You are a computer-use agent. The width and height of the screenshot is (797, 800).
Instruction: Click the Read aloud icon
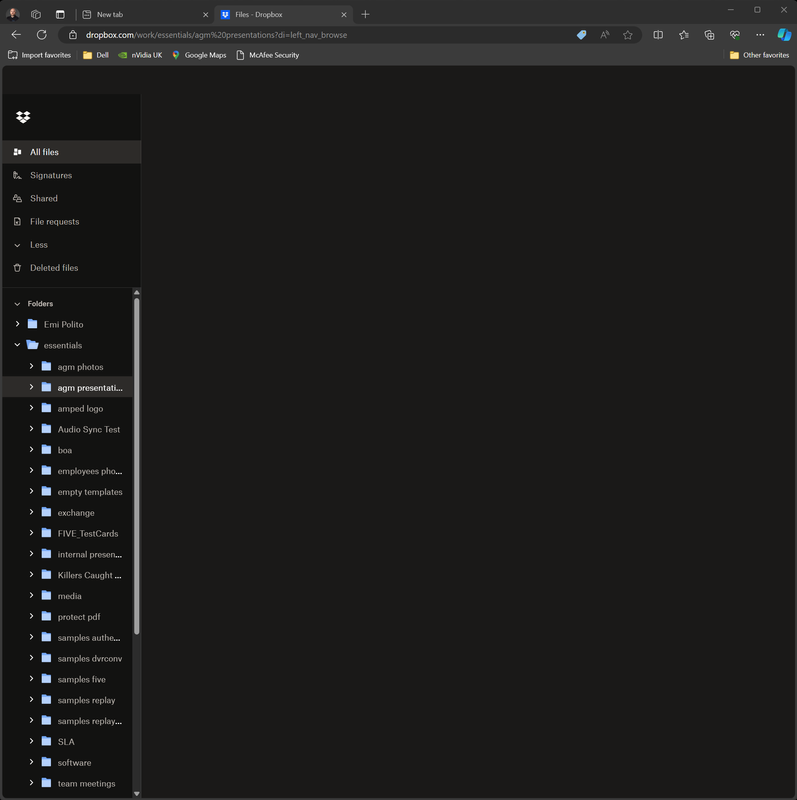point(605,35)
